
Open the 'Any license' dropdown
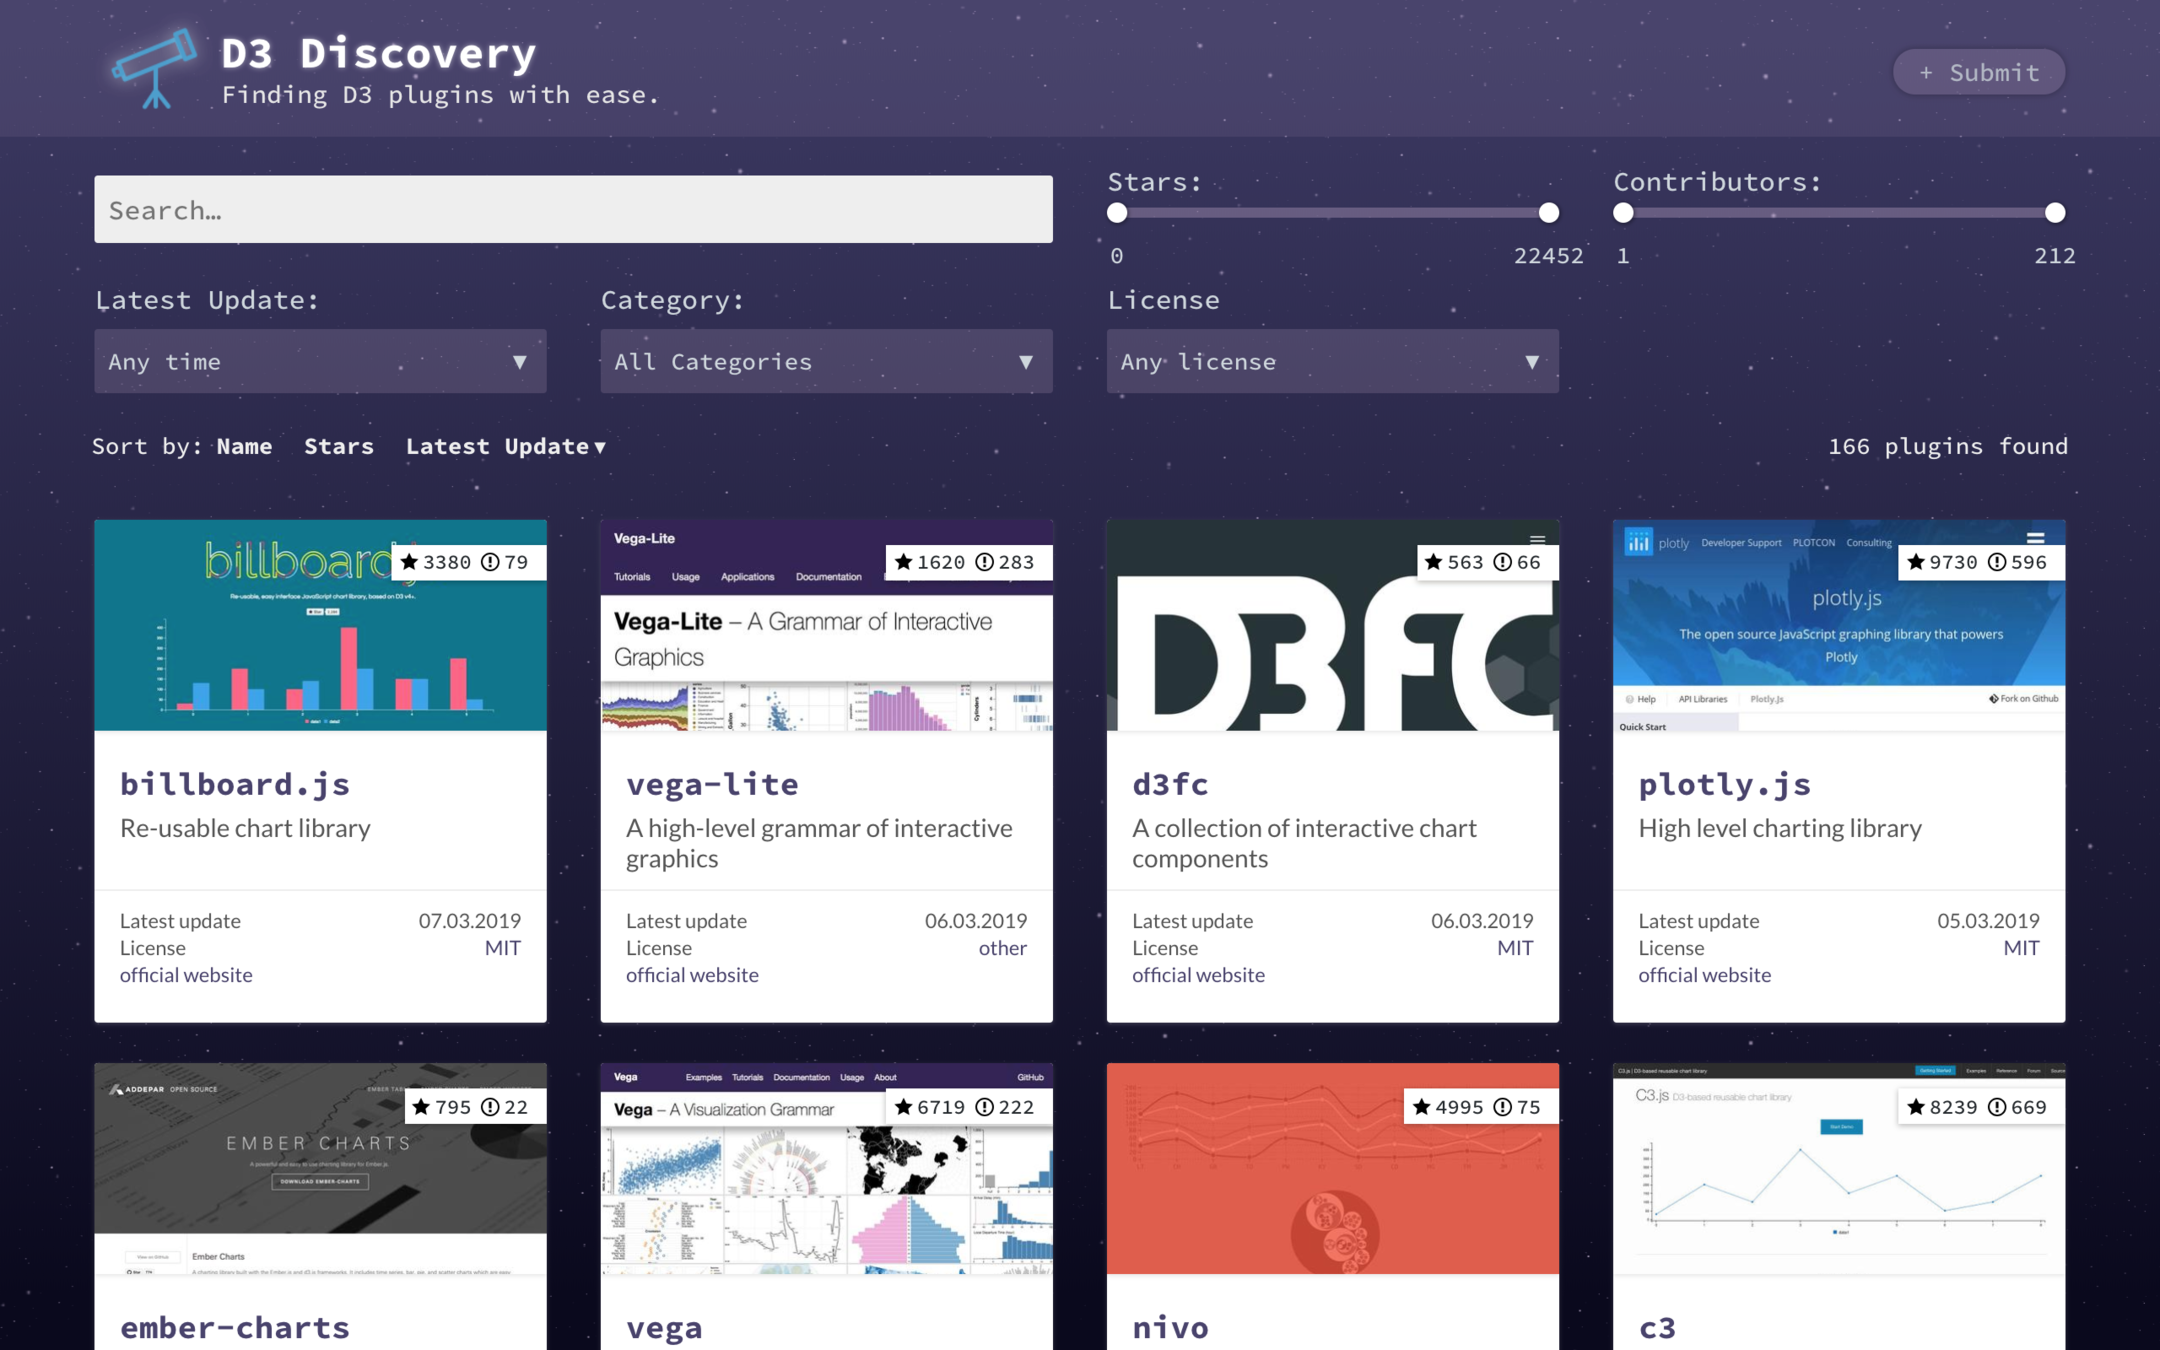click(x=1332, y=361)
